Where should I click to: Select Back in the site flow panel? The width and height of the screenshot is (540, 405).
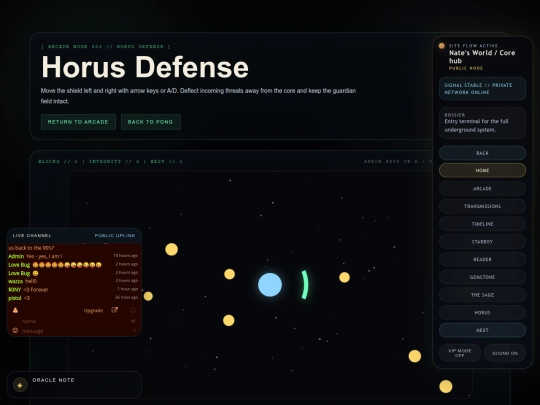pos(482,153)
